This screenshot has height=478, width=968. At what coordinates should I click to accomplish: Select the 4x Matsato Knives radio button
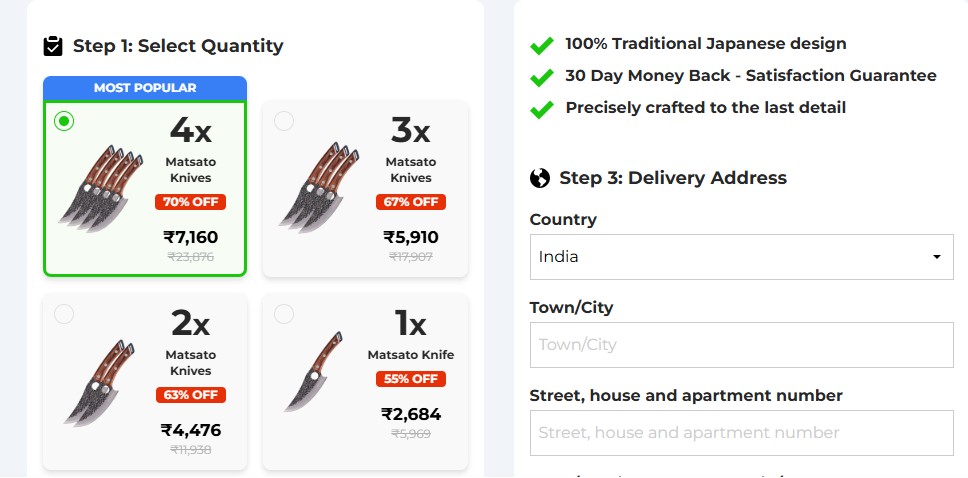tap(64, 121)
